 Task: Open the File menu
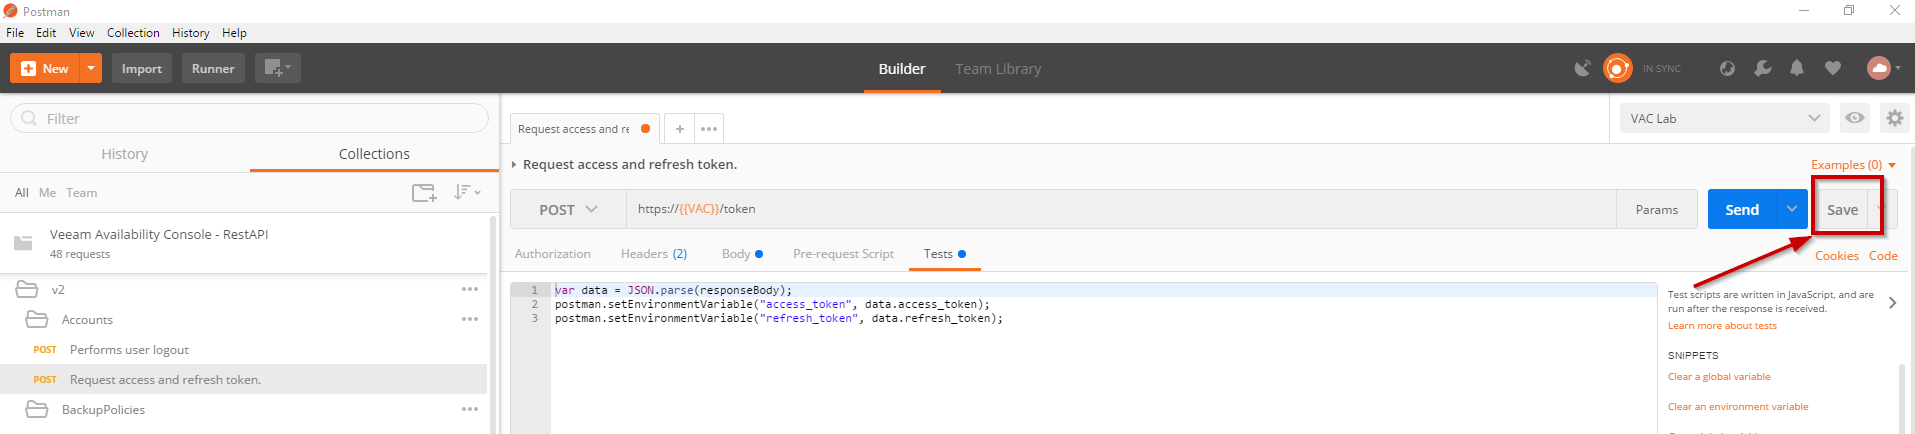[15, 33]
